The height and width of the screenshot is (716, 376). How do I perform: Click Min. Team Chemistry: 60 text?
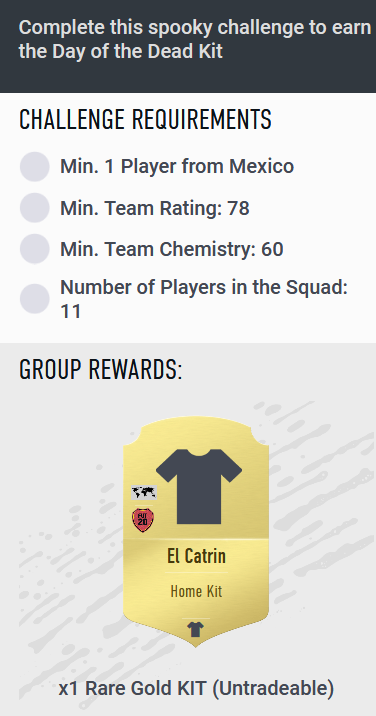pos(172,249)
